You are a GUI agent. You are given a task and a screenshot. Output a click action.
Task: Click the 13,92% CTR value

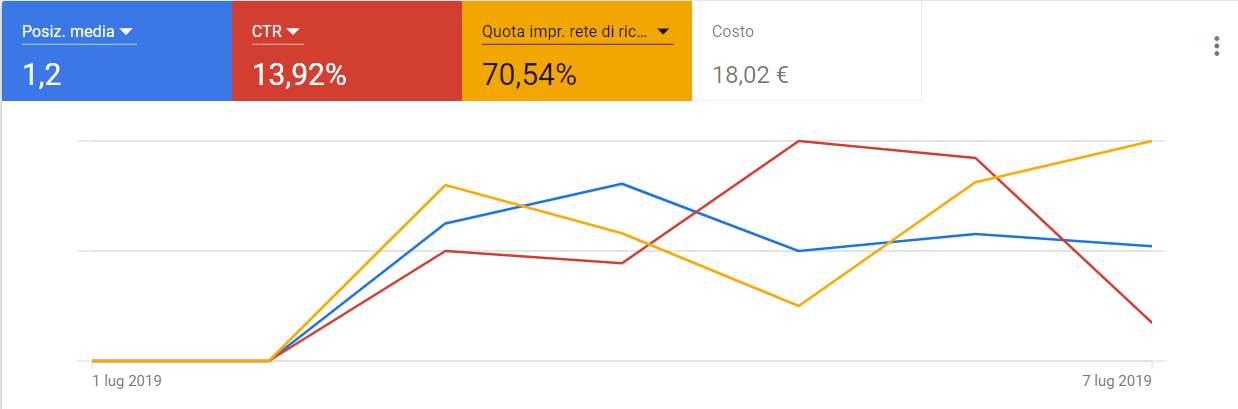click(299, 74)
